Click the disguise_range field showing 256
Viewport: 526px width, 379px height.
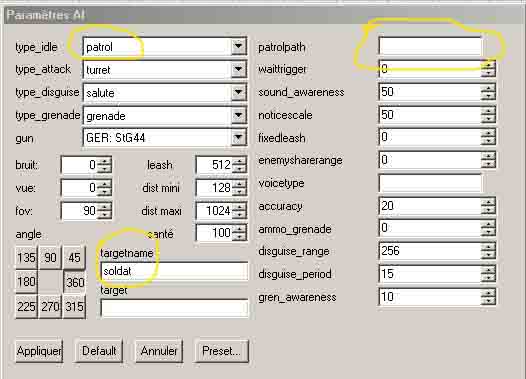pos(430,251)
